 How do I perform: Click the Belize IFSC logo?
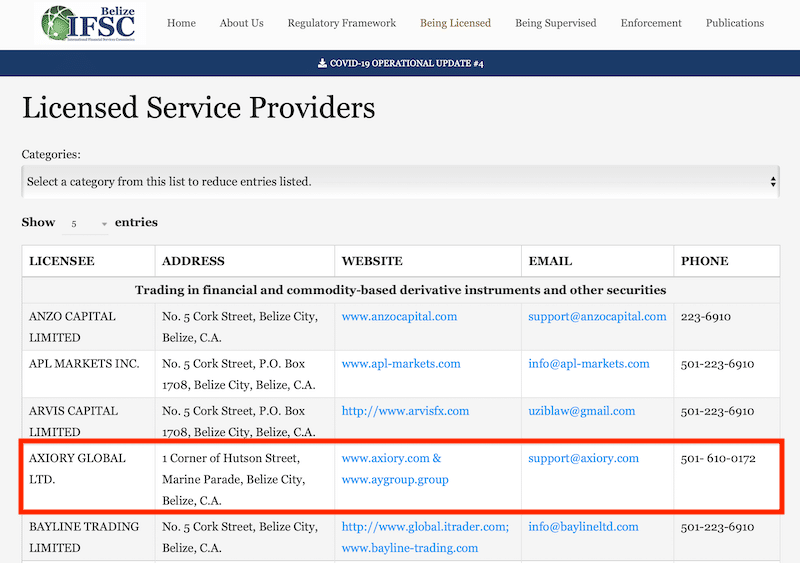89,23
